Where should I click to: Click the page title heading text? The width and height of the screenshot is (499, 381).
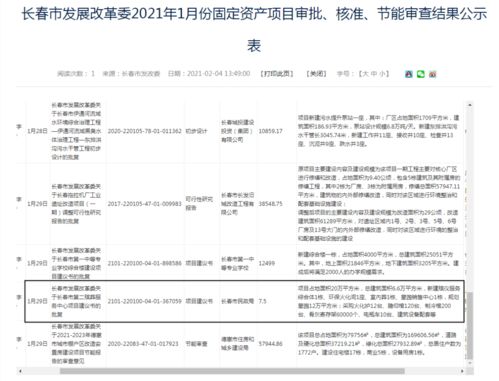click(254, 30)
